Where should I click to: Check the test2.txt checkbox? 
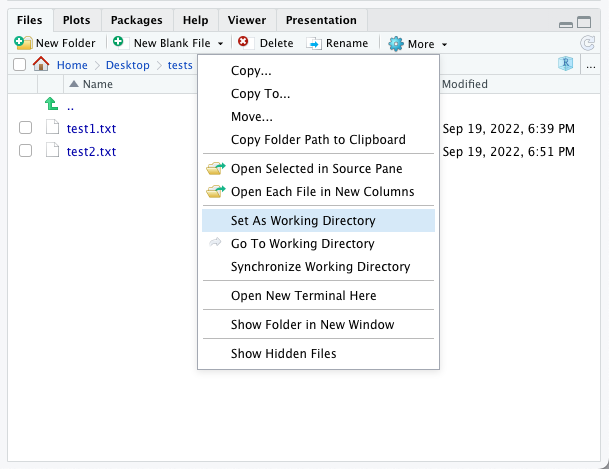coord(26,151)
